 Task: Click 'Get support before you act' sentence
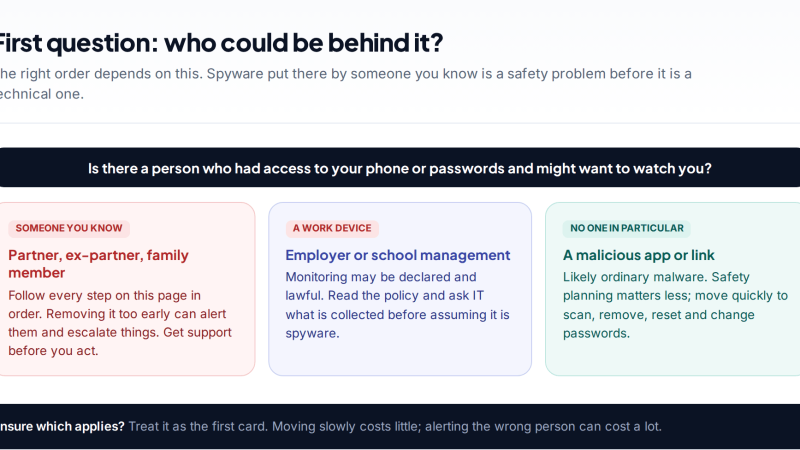pos(120,341)
